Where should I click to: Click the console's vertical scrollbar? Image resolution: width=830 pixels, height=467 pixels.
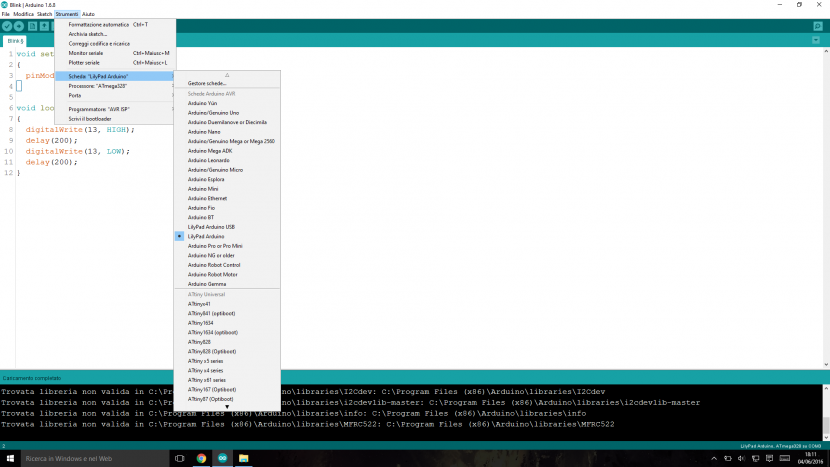pos(826,413)
